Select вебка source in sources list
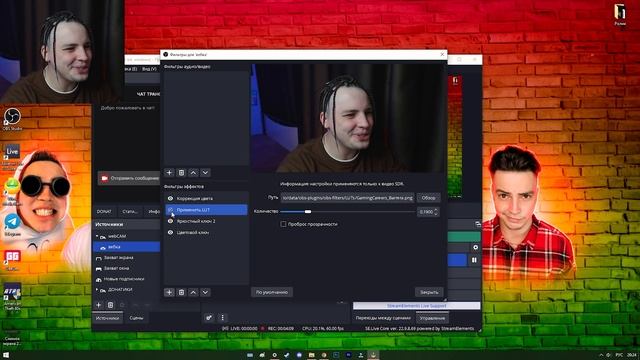This screenshot has width=640, height=360. click(x=127, y=247)
